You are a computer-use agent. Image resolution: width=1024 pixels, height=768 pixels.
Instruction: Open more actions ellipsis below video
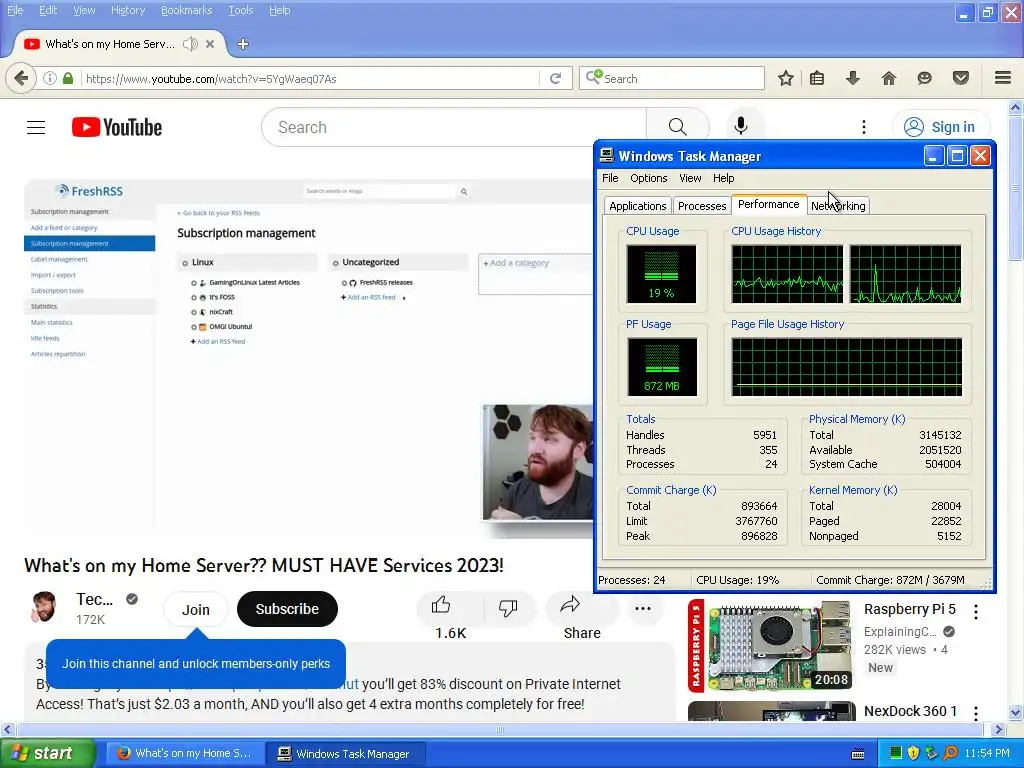click(643, 608)
